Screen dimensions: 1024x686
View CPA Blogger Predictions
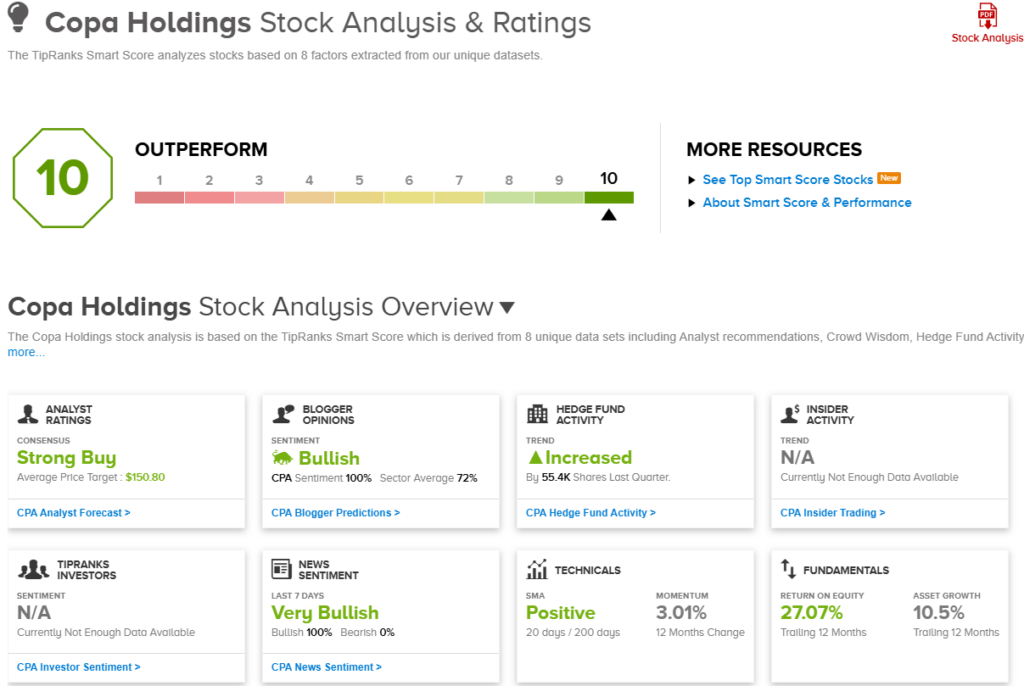(x=336, y=513)
